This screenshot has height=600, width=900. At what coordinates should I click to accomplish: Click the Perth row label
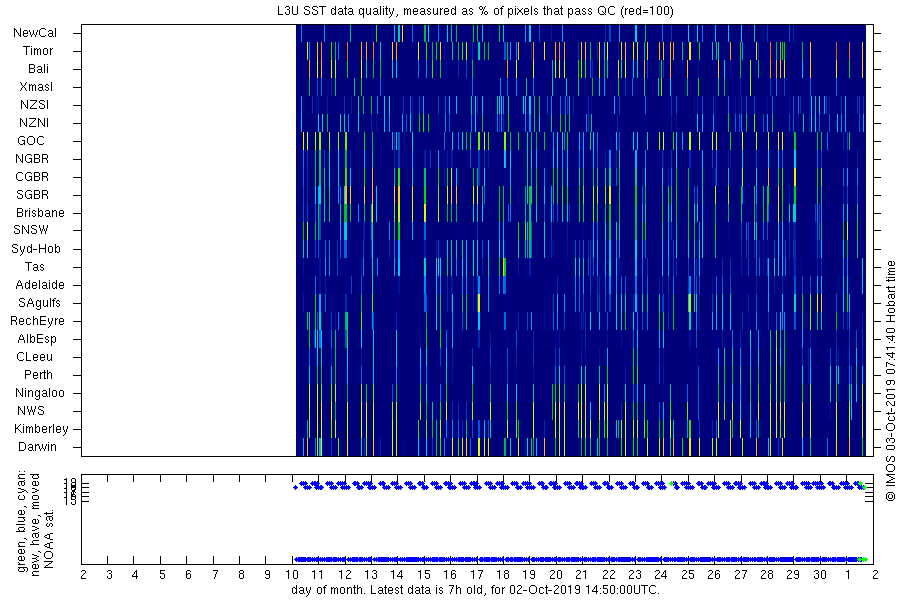(38, 375)
